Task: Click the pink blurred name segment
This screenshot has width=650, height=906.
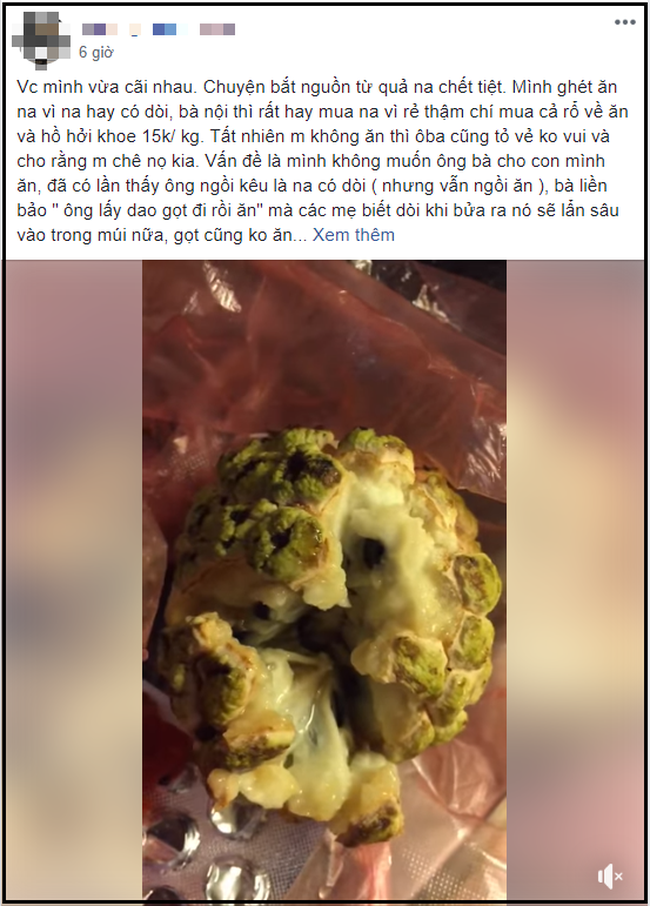Action: click(x=217, y=29)
